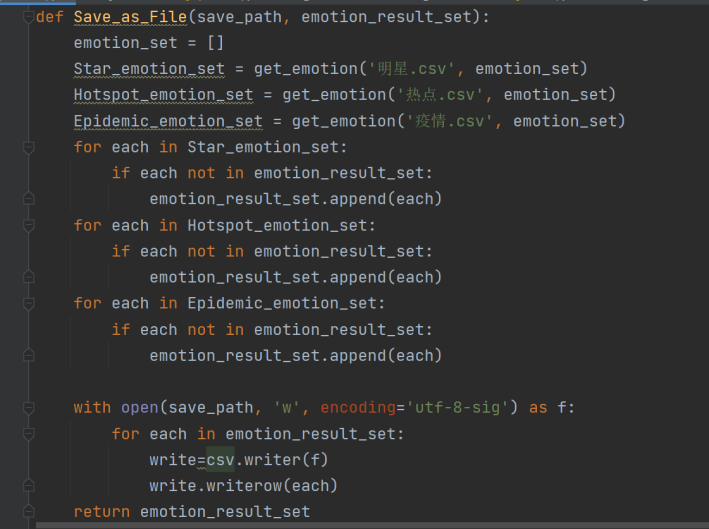Screen dimensions: 709x529
Task: Click fold end marker beside write.writerow(each) line
Action: point(28,486)
